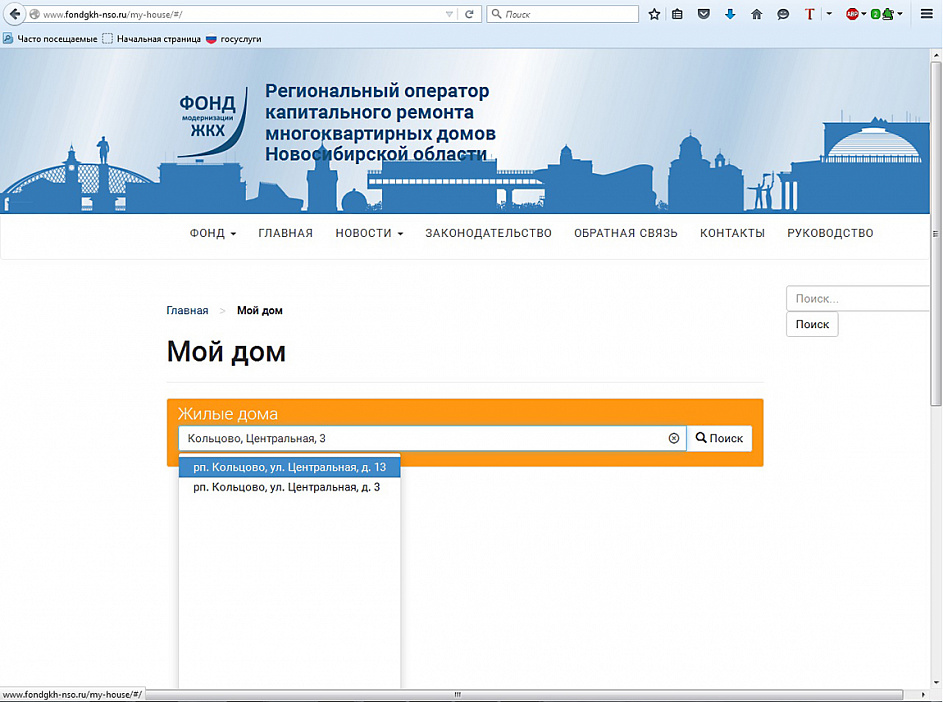Click the vertical page scrollbar thumb
Viewport: 943px width, 702px height.
point(936,233)
